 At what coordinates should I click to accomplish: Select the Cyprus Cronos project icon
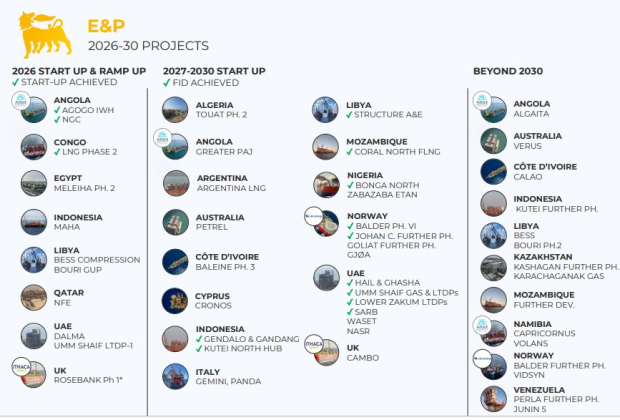[x=176, y=300]
